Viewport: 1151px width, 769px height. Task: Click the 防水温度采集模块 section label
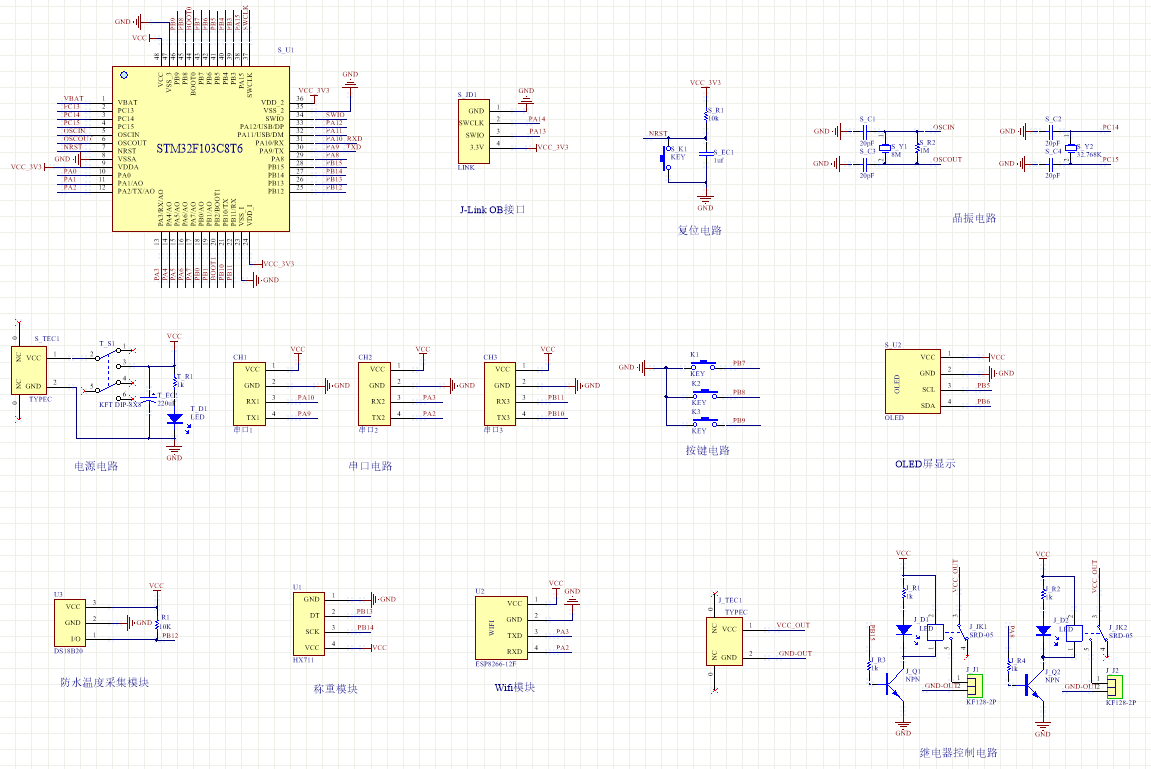click(x=104, y=682)
